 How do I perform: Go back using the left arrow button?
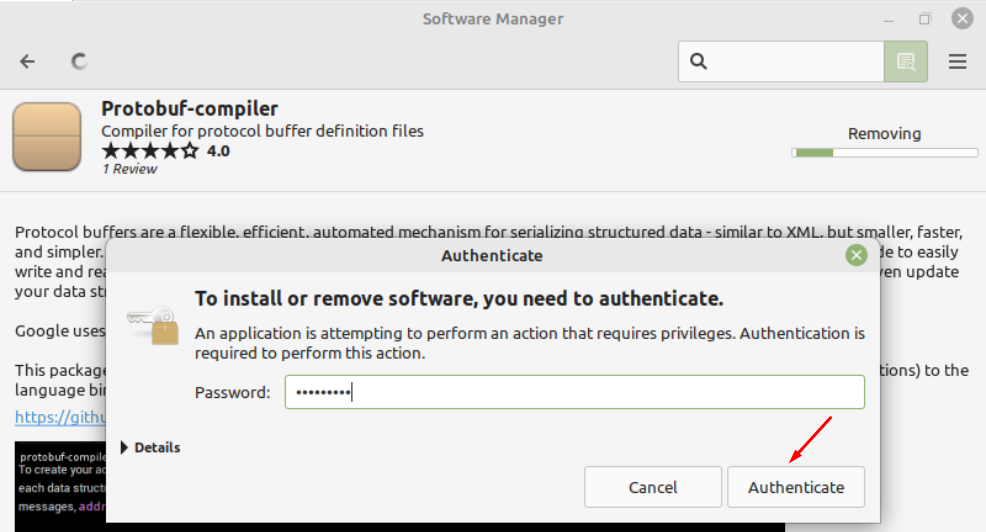pos(27,62)
